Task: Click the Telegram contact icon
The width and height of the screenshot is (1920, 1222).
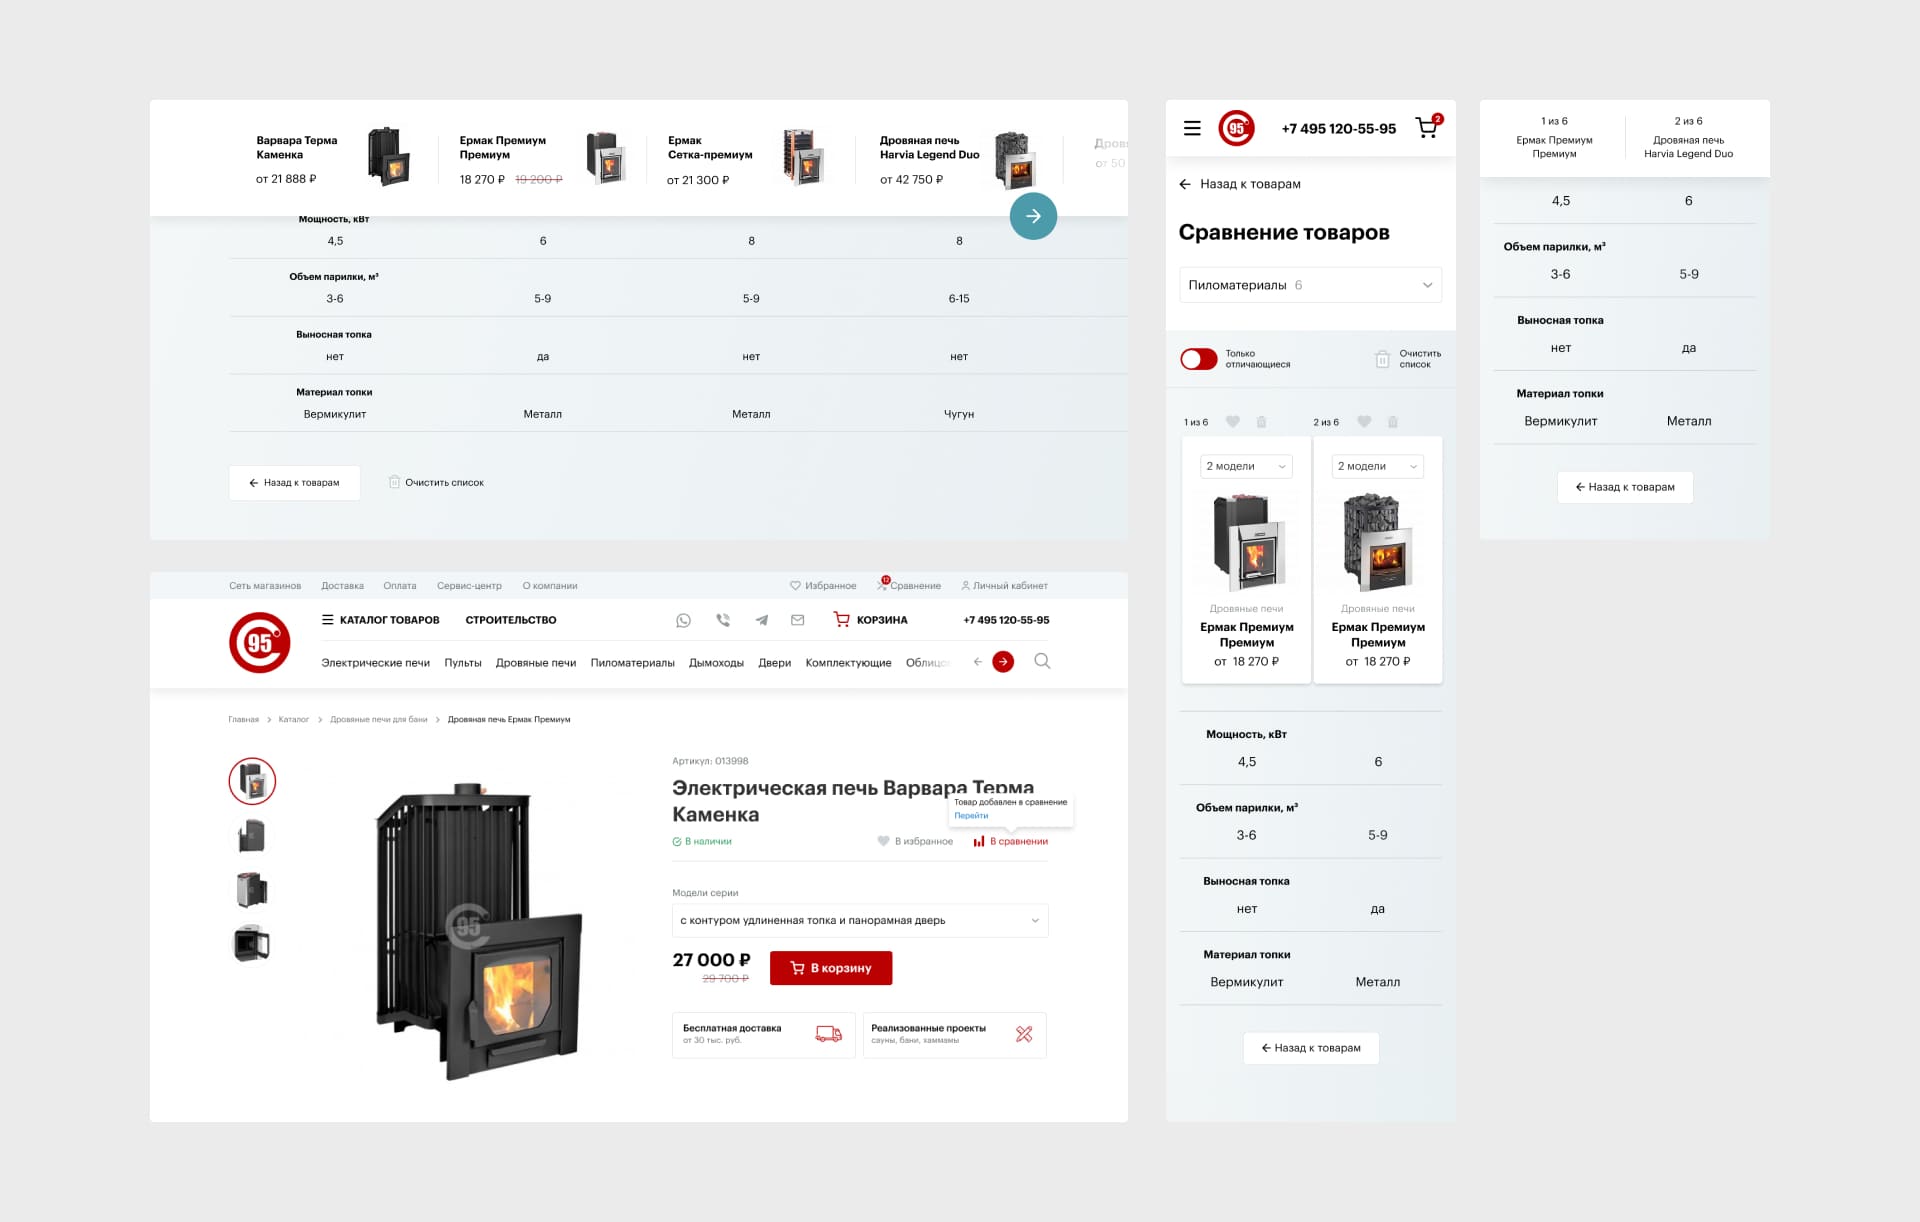Action: pos(761,620)
